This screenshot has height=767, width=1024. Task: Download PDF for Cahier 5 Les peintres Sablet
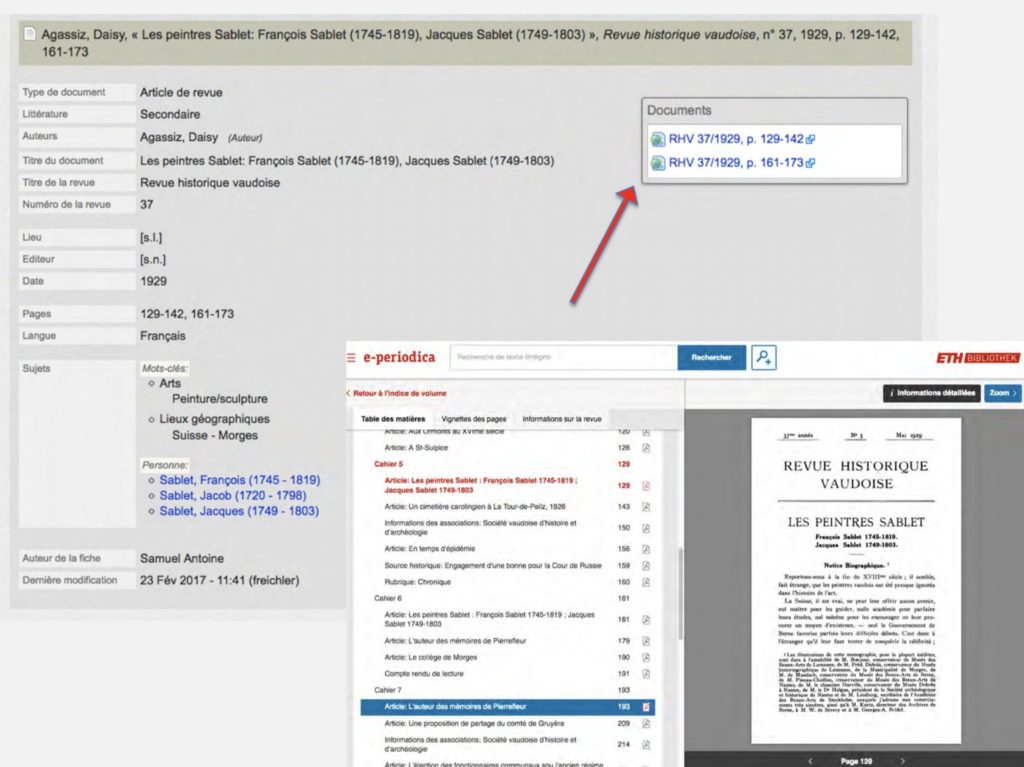pyautogui.click(x=646, y=486)
